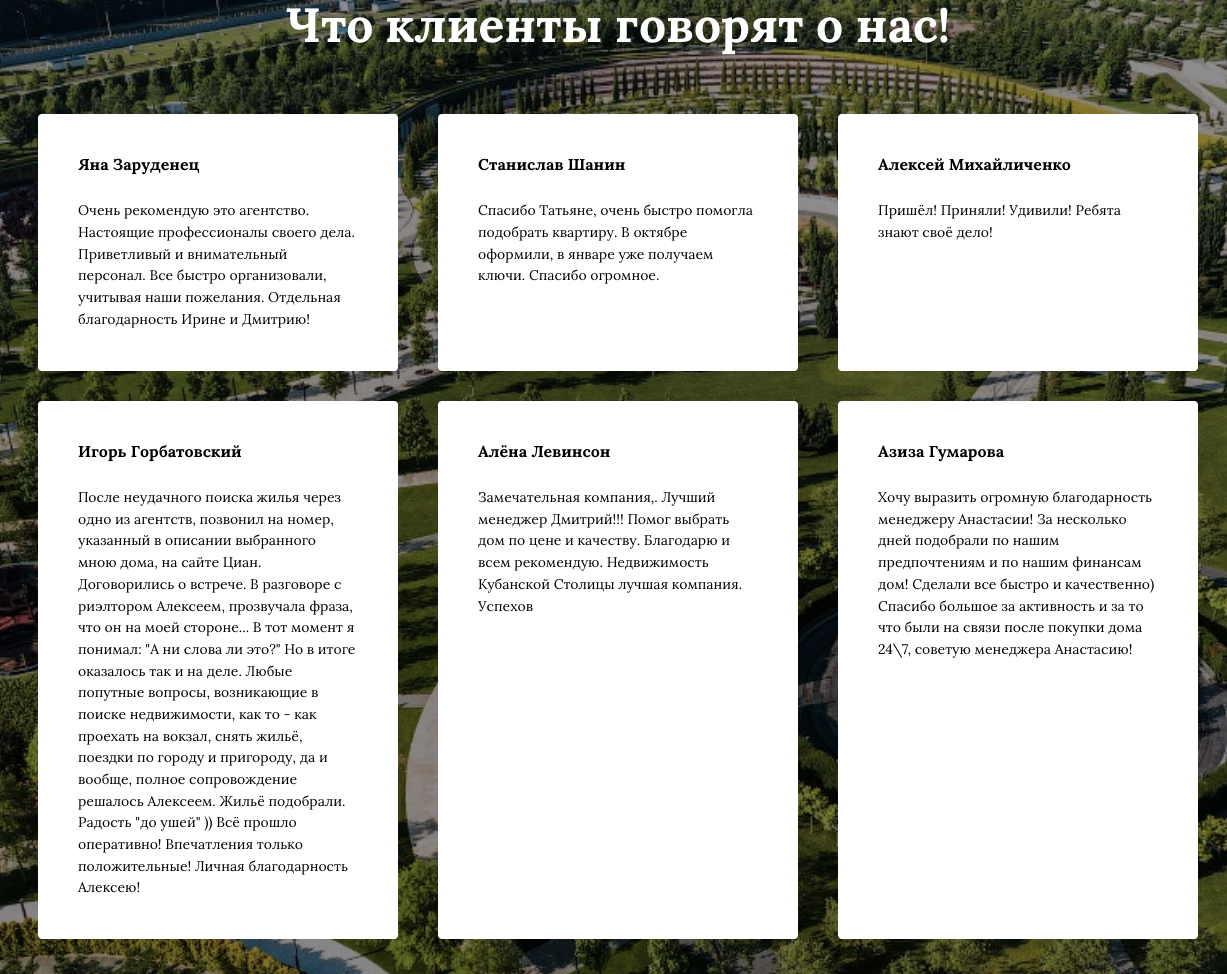Select the reviewer name Алексей Михайличенко
The image size is (1227, 974).
tap(974, 165)
